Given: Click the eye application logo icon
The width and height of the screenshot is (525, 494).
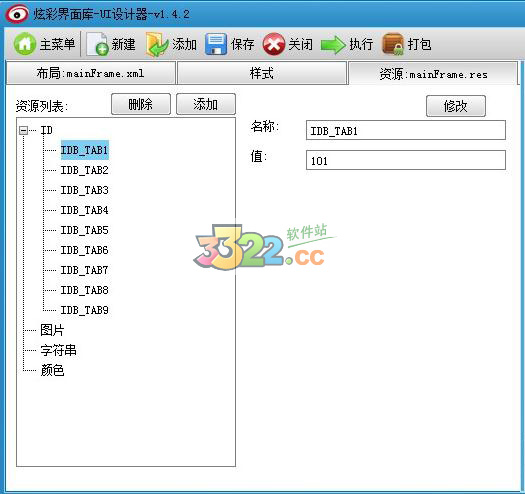Looking at the screenshot, I should click(x=17, y=14).
